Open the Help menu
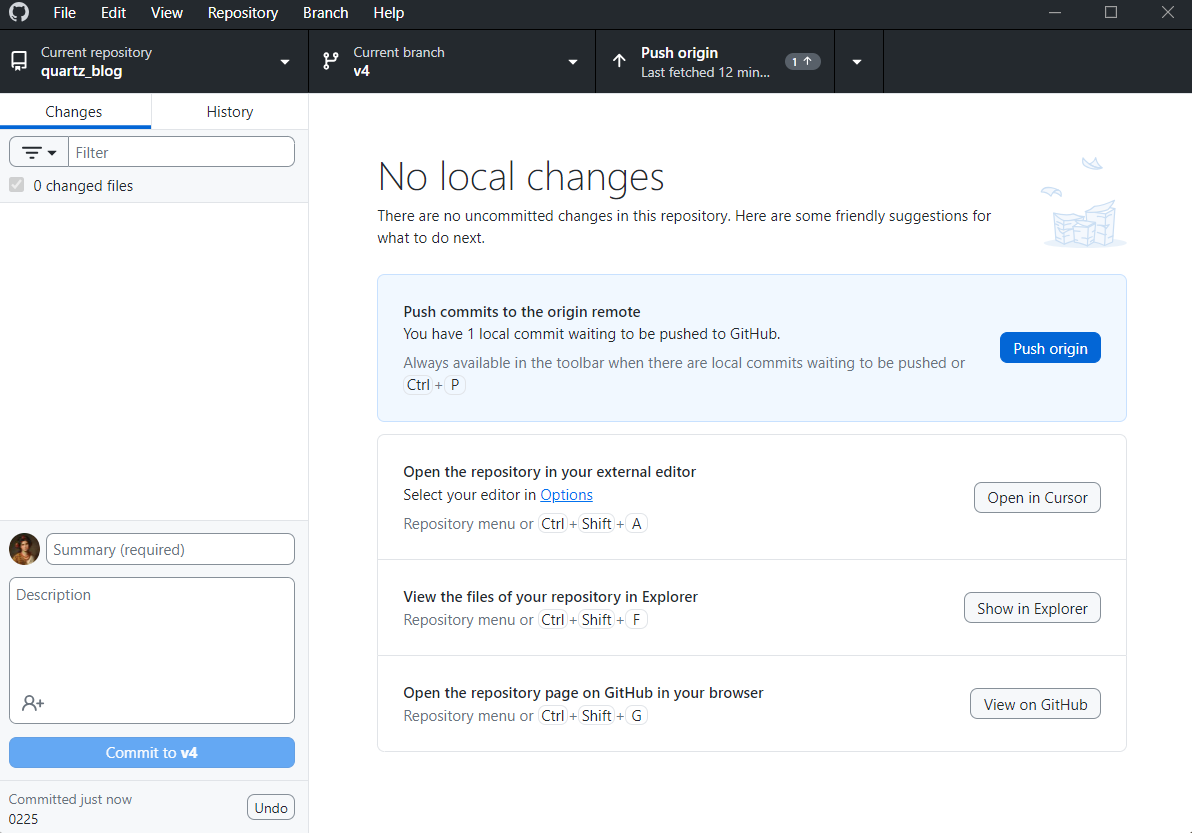This screenshot has width=1192, height=833. point(388,13)
